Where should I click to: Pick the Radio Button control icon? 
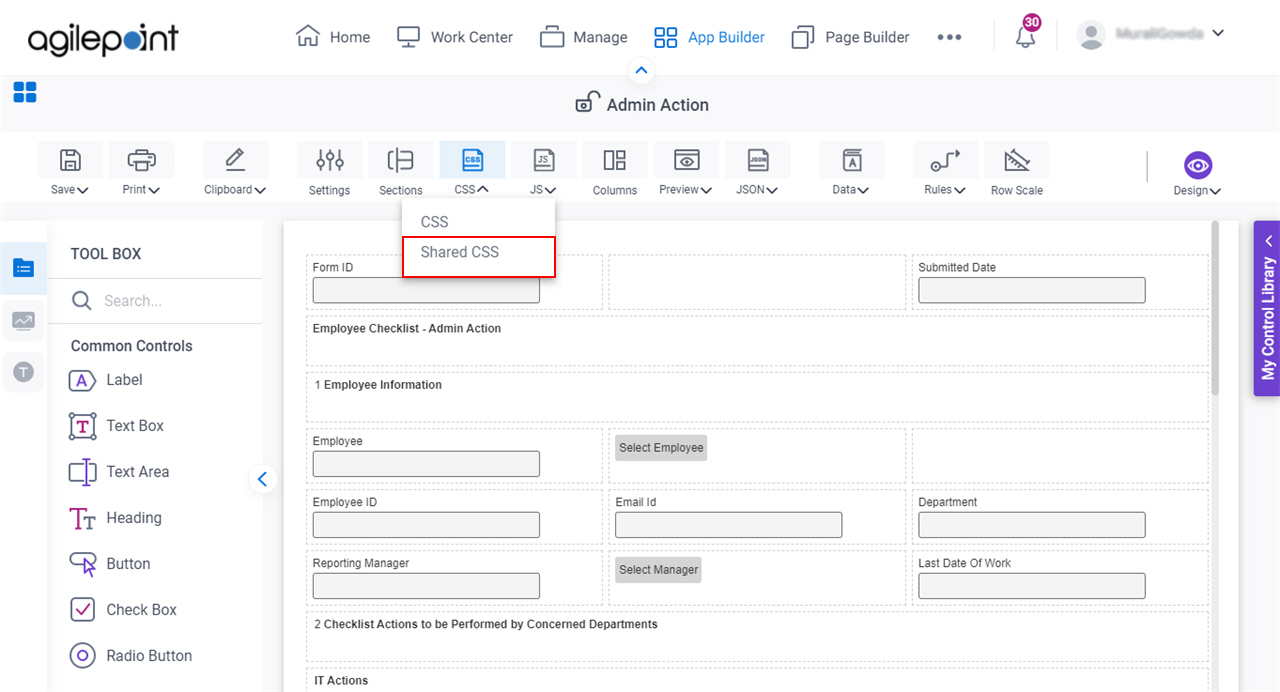coord(82,656)
